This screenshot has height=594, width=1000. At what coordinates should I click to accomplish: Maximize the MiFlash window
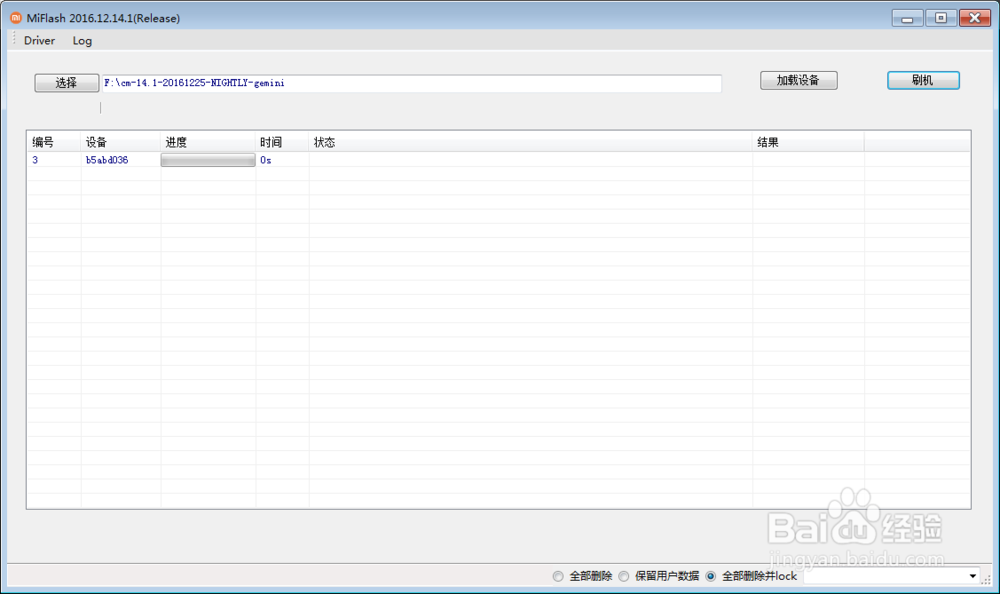click(941, 18)
